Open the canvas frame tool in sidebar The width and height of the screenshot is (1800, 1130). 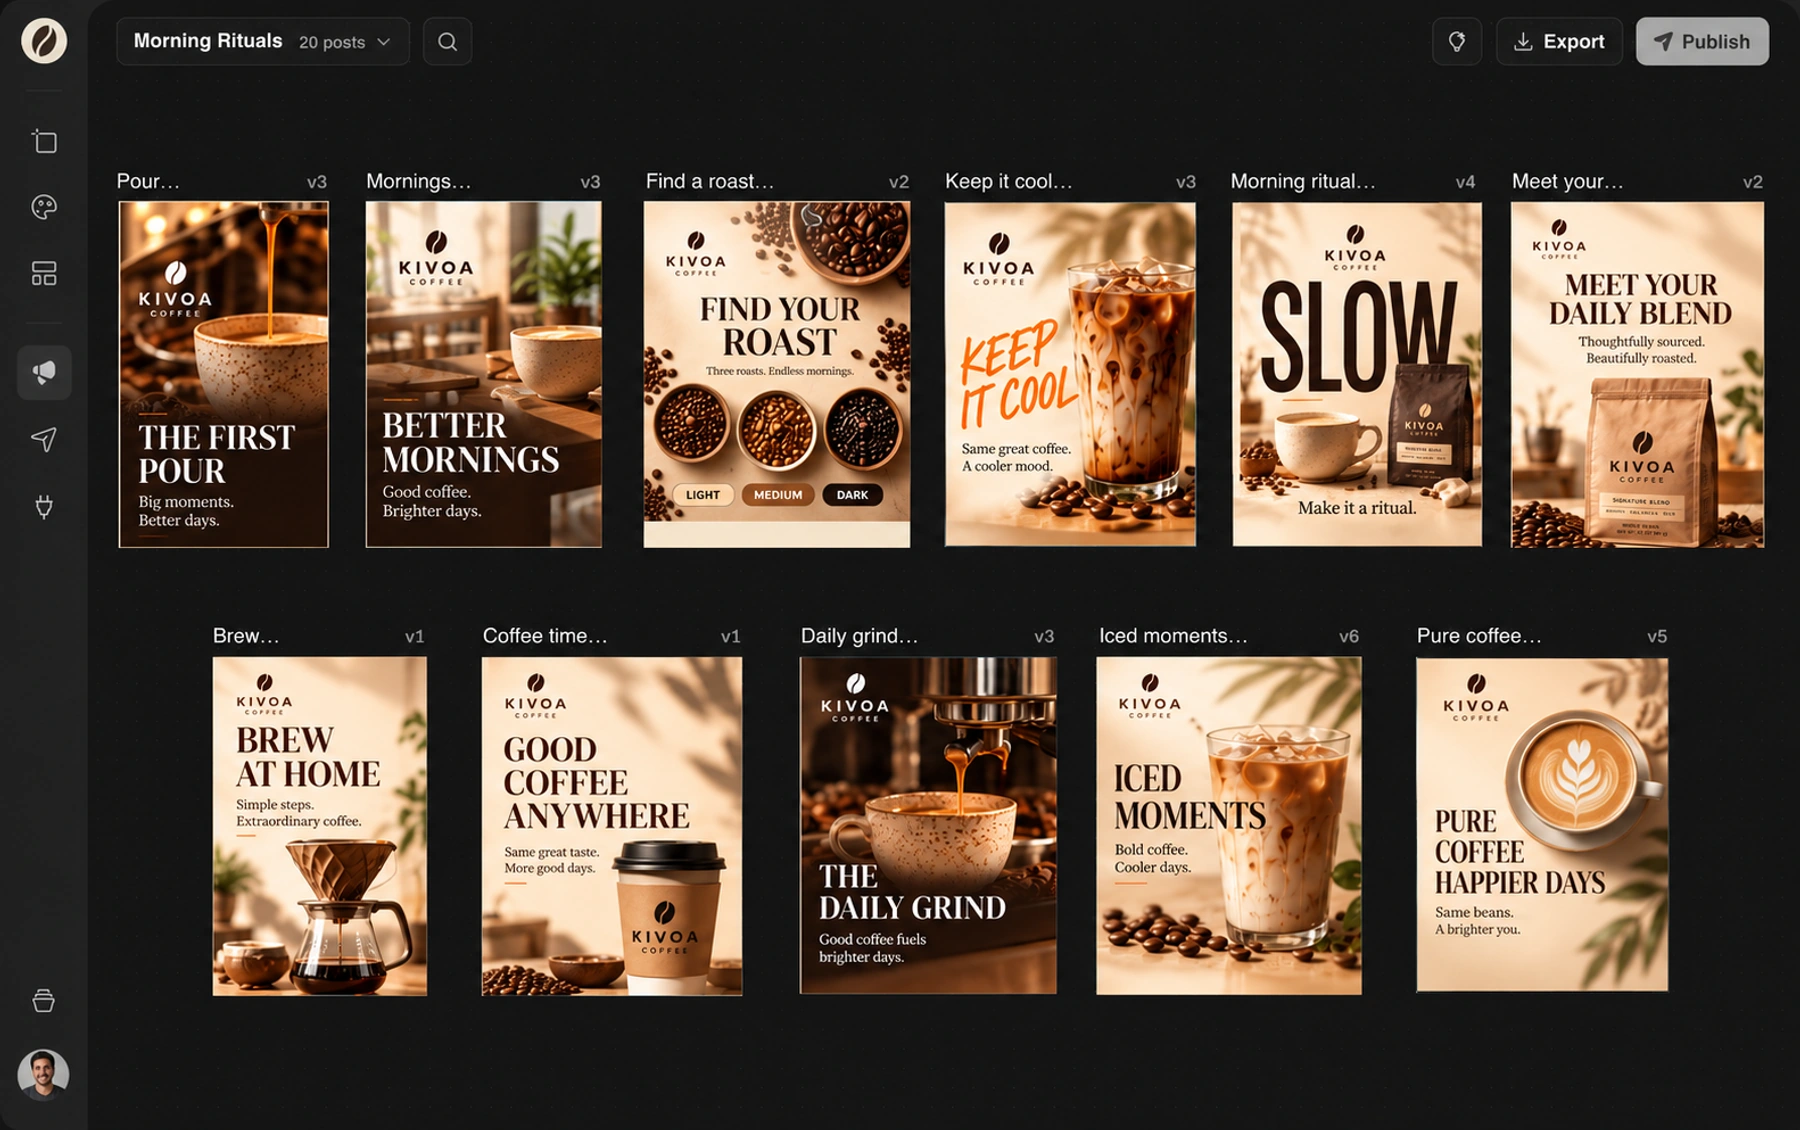click(44, 141)
